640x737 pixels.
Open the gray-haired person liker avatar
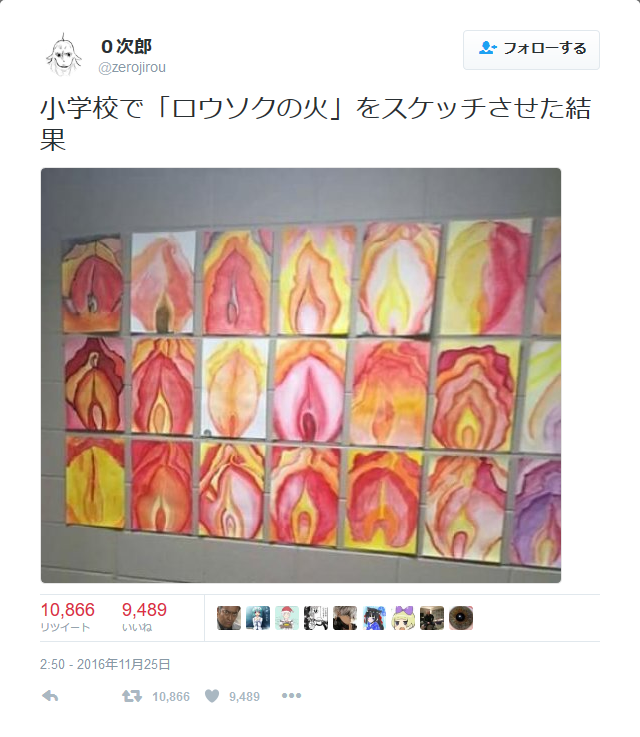345,618
